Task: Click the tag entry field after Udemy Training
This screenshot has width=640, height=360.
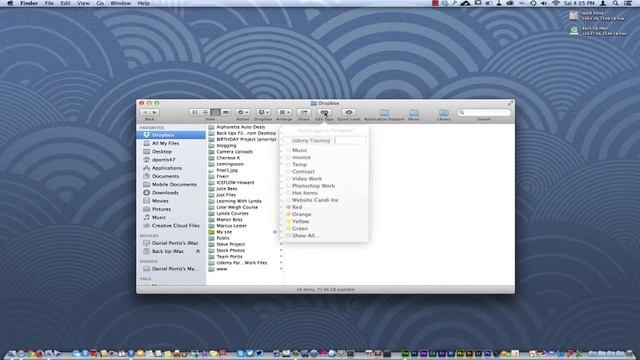Action: 350,140
